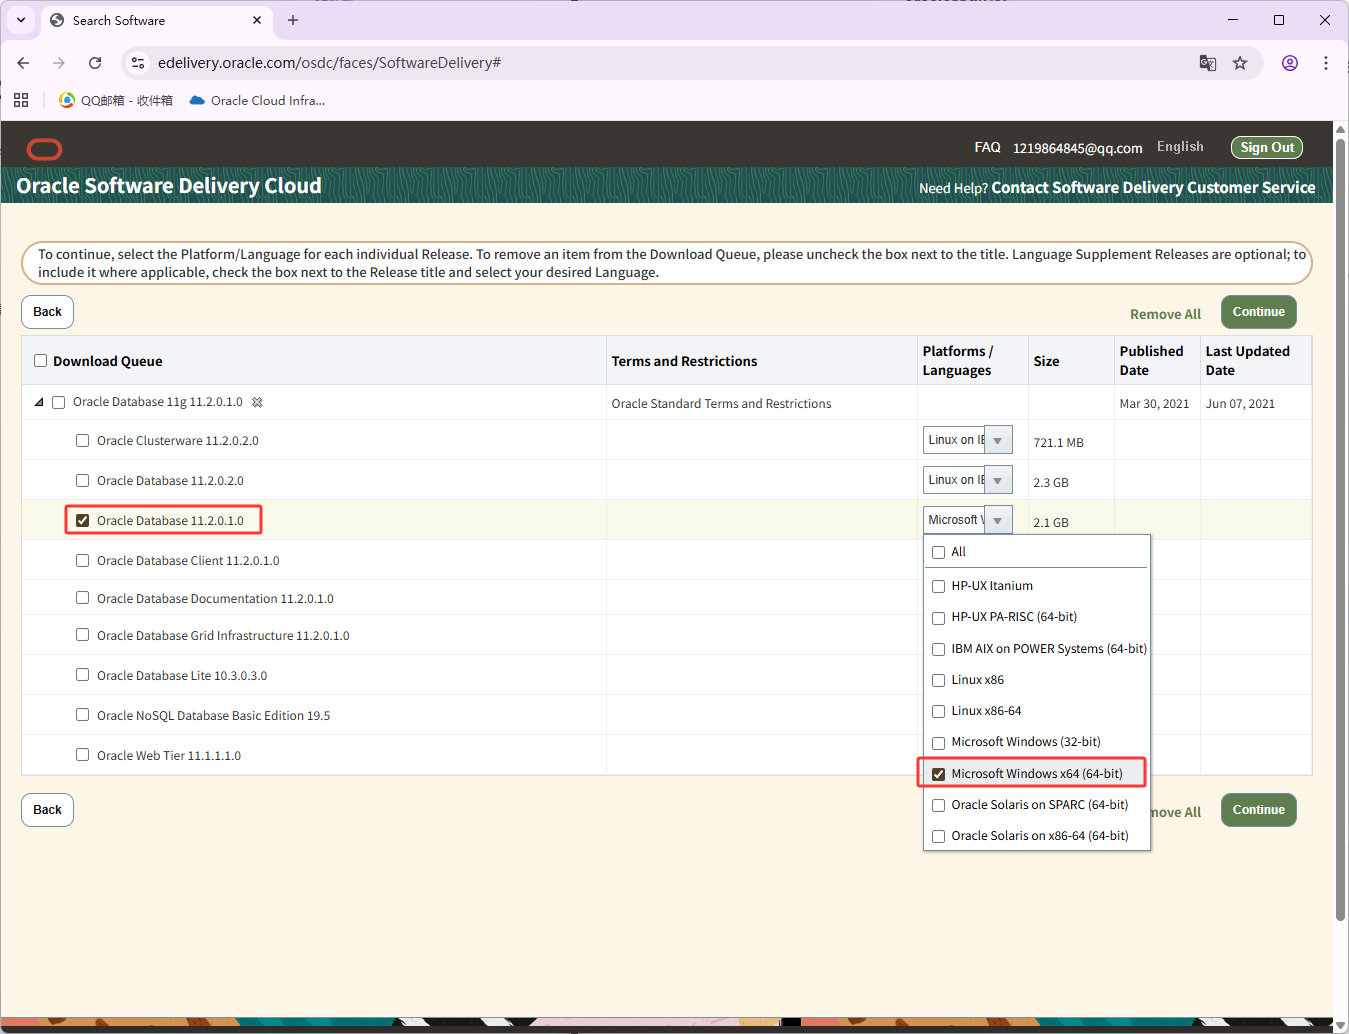Toggle the Download Queue header checkbox
1349x1034 pixels.
point(41,361)
